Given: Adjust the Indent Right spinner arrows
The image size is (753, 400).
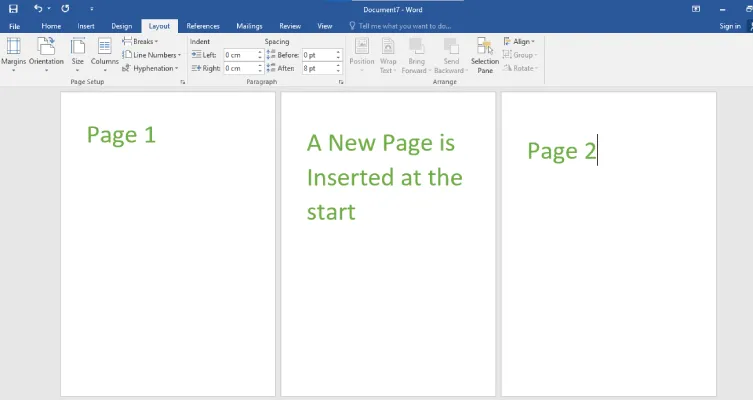Looking at the screenshot, I should point(260,68).
